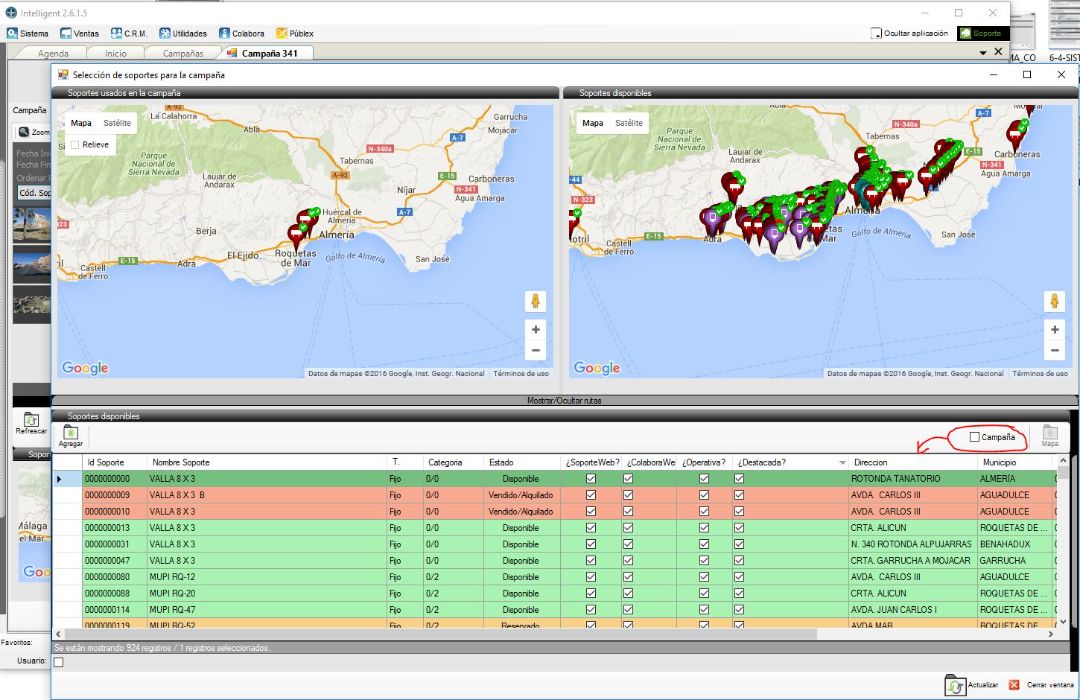
Task: Open the Ventas menu
Action: (79, 33)
